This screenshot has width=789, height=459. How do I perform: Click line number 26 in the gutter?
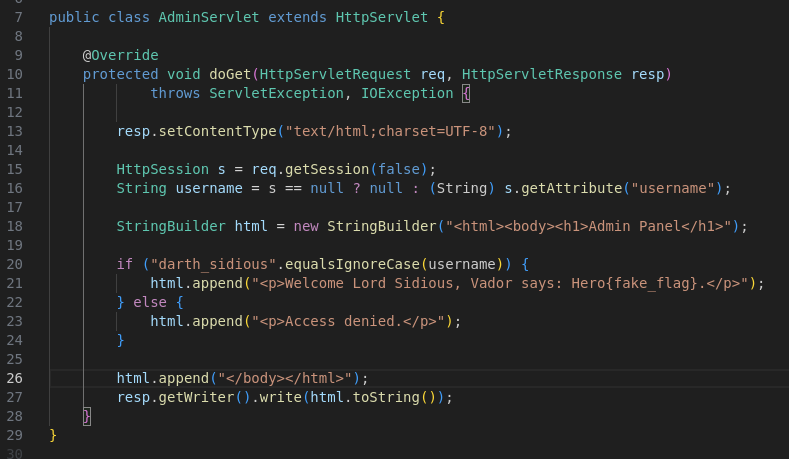[x=14, y=378]
